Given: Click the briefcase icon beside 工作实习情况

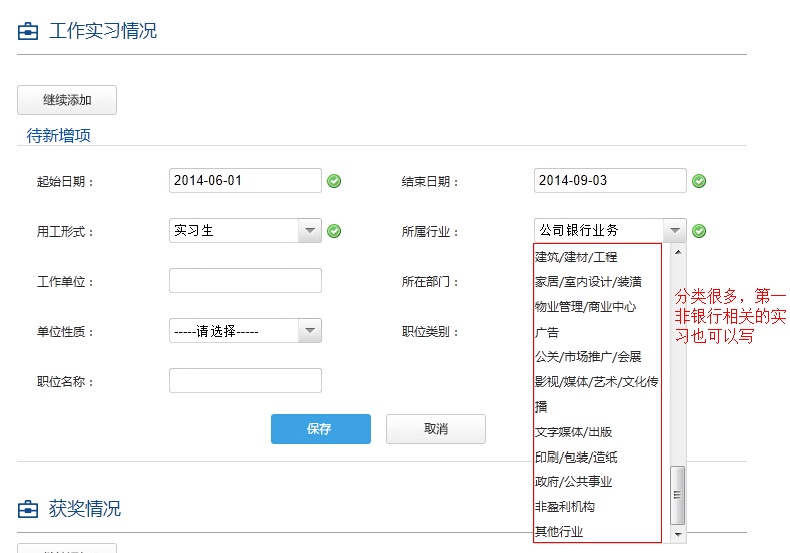Looking at the screenshot, I should (x=28, y=31).
